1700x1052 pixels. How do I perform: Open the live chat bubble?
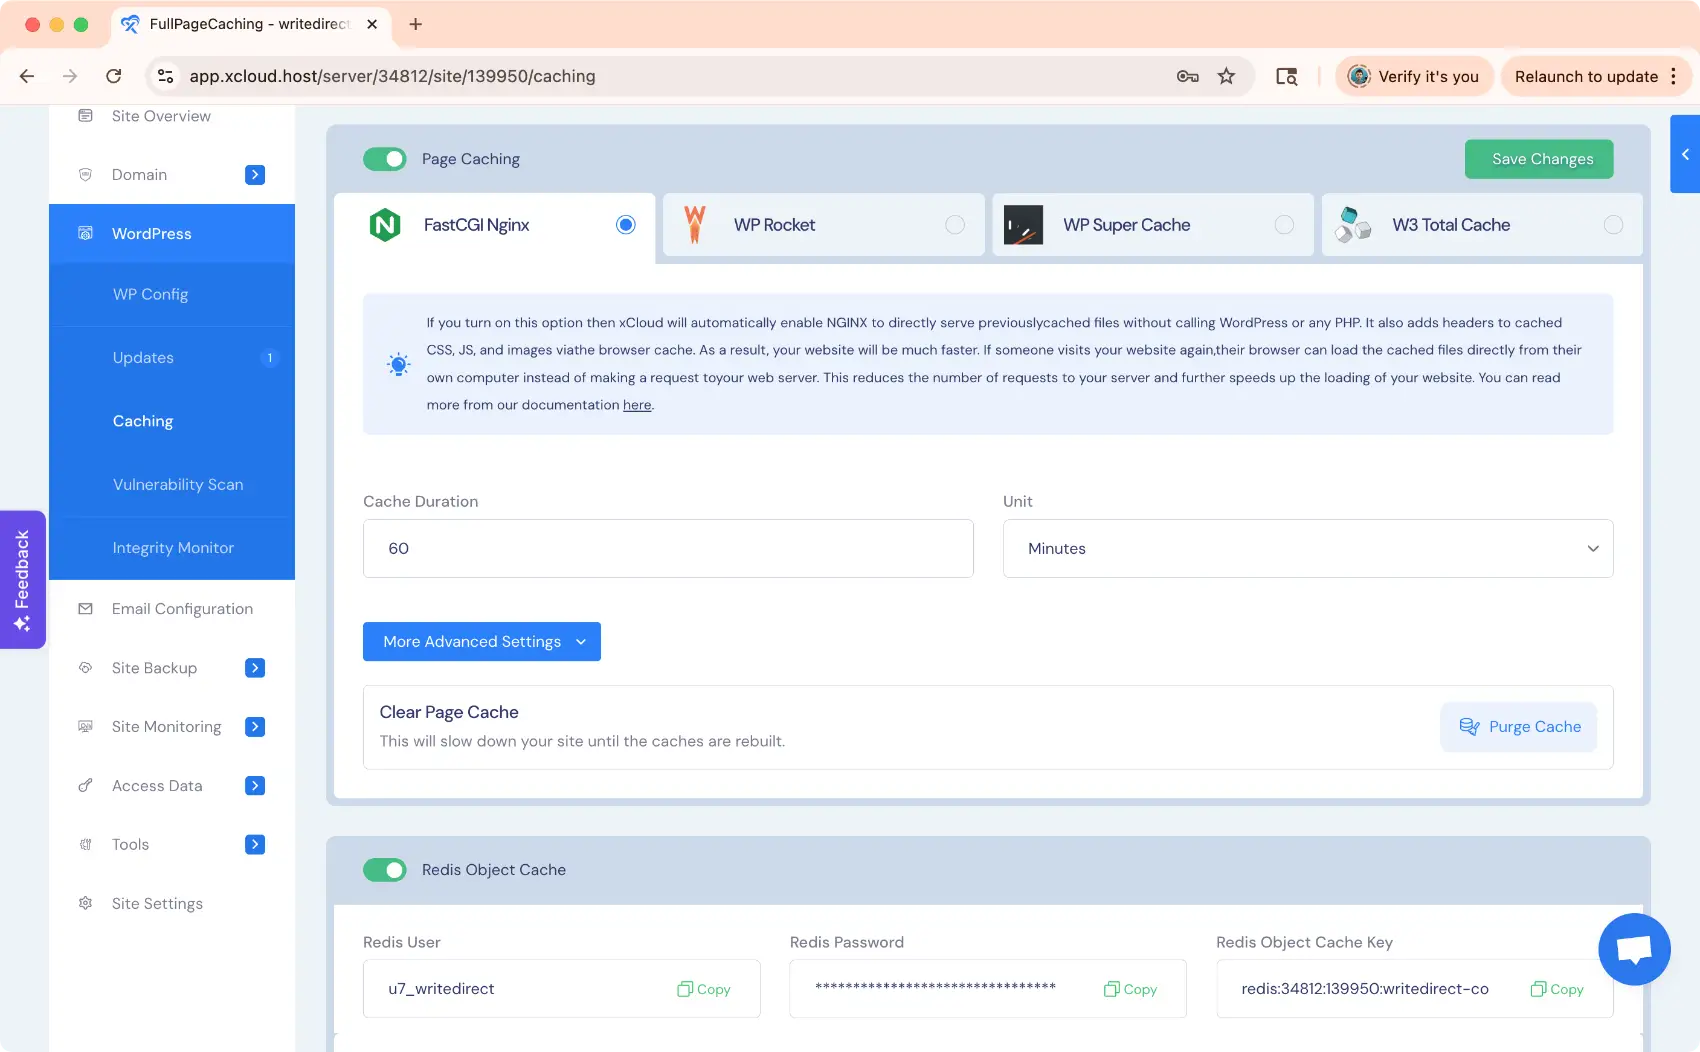coord(1633,949)
